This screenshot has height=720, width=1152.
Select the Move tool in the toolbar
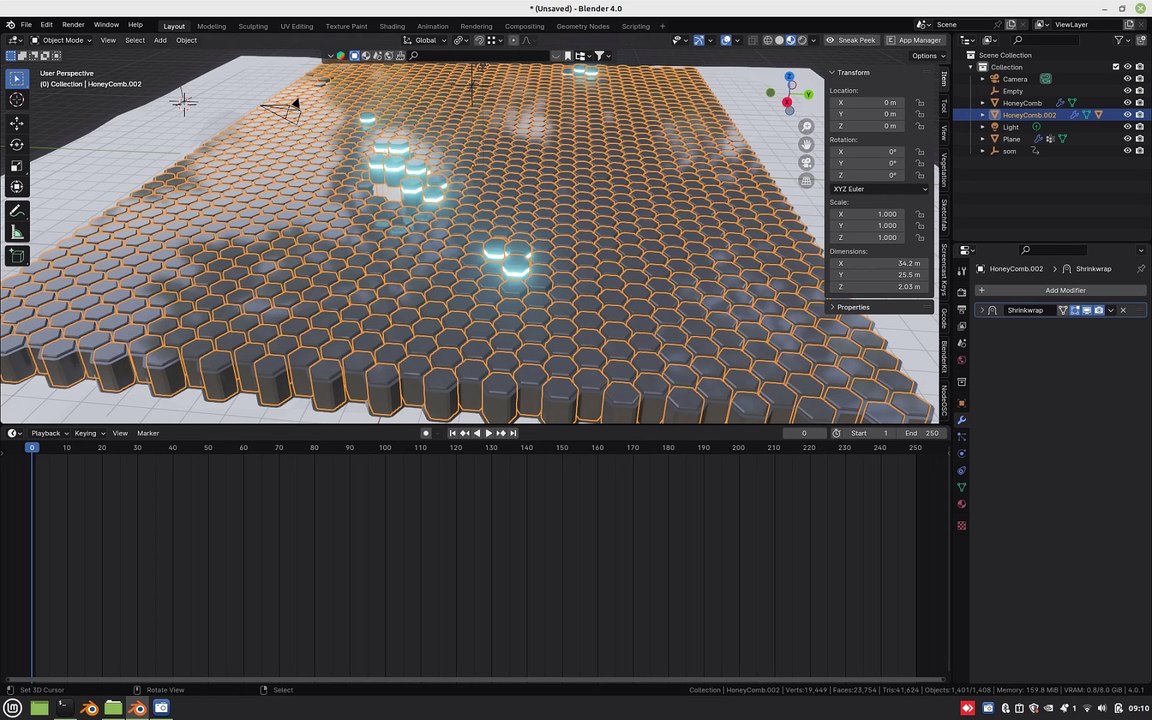(16, 123)
